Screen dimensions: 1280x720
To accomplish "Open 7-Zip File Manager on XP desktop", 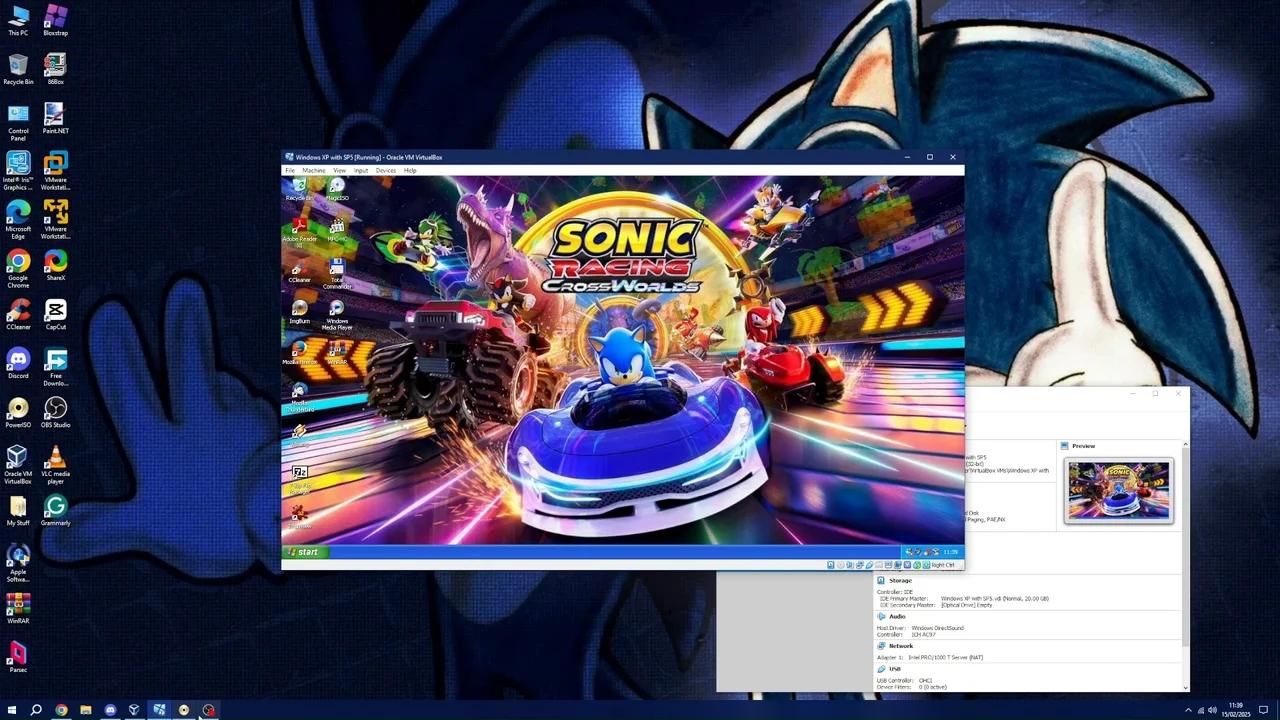I will click(x=299, y=480).
